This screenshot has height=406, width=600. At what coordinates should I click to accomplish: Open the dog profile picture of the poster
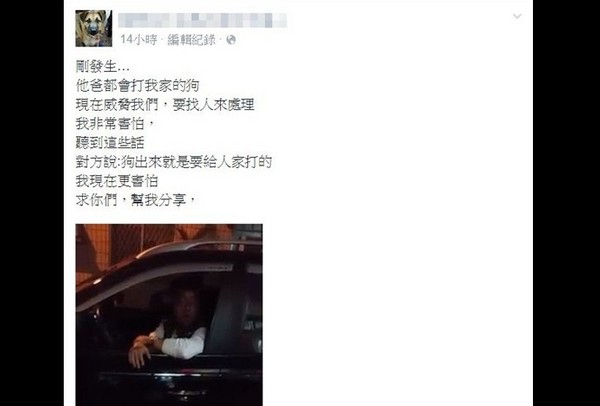pos(94,28)
